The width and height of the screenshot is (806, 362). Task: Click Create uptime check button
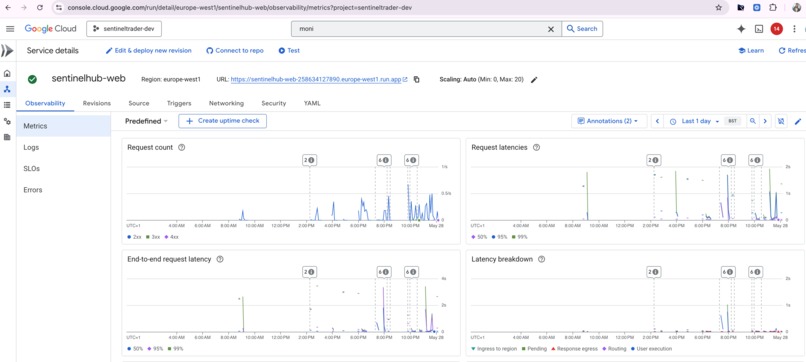(223, 121)
